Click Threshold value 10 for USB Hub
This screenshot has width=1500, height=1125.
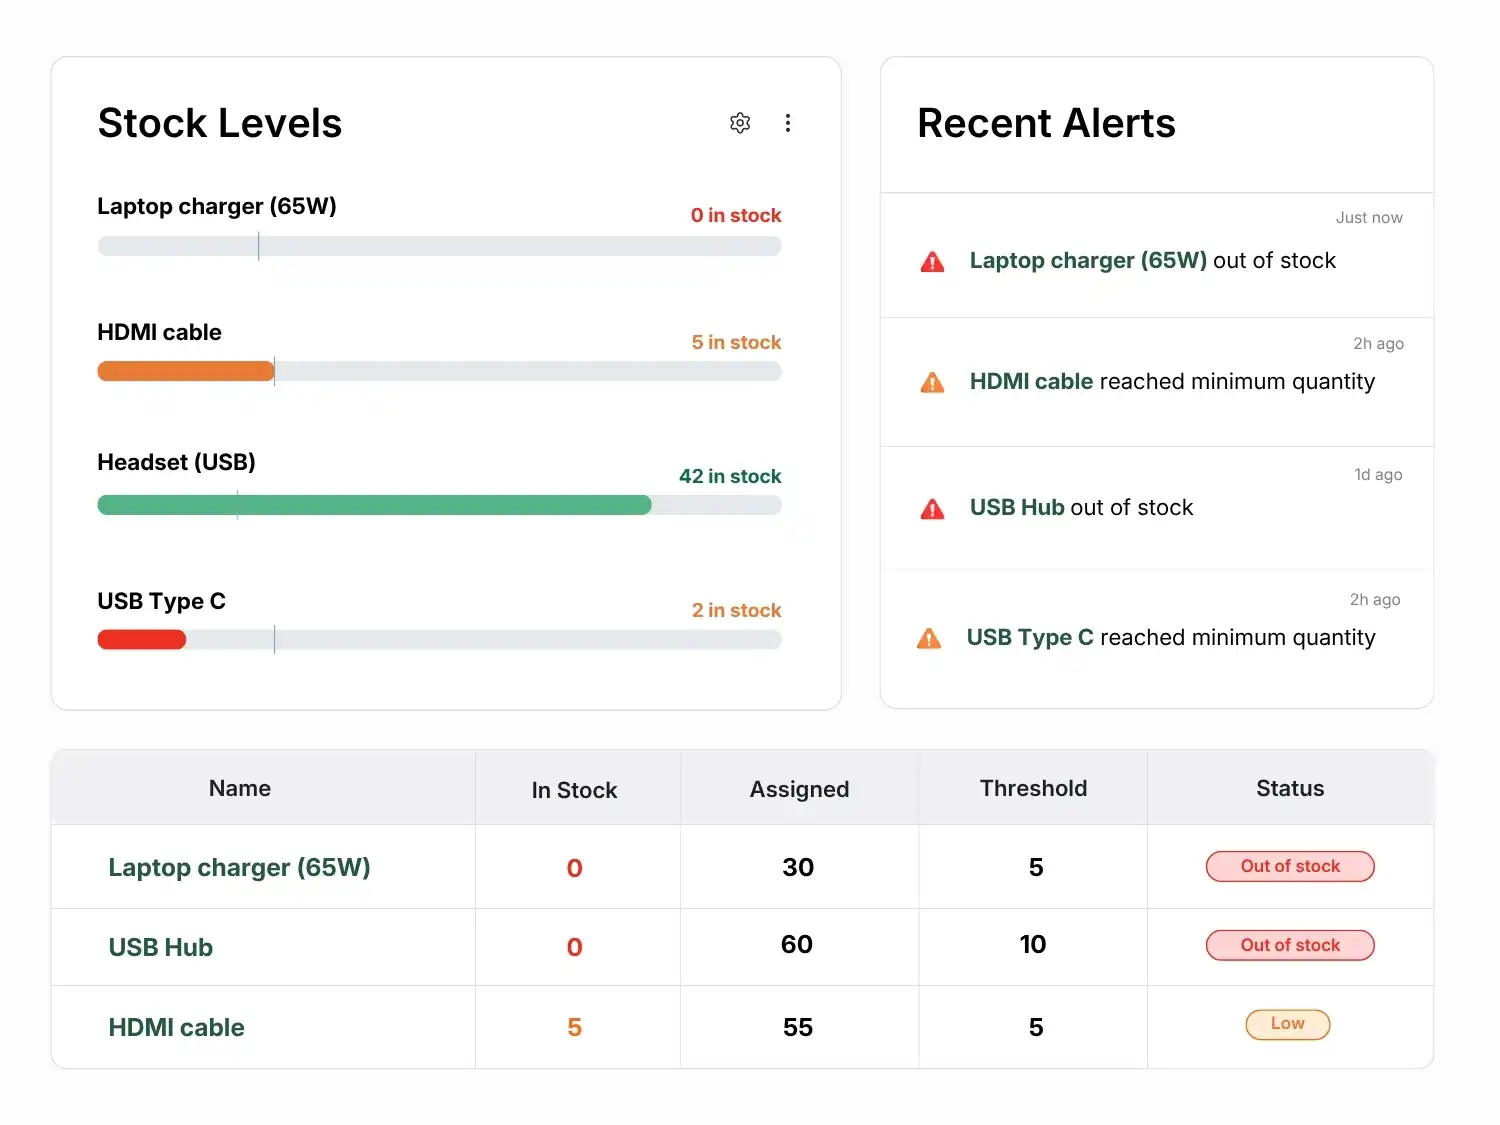tap(1033, 944)
